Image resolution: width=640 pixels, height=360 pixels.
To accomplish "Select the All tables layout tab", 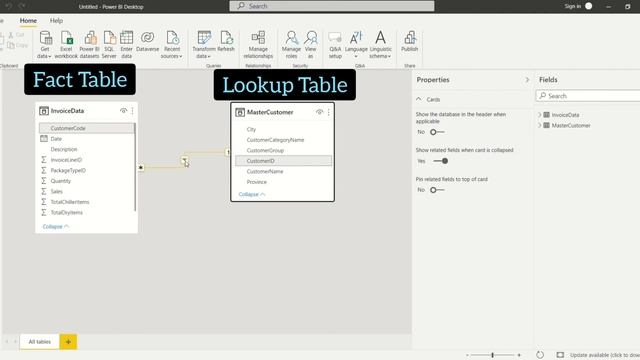I will coord(40,342).
